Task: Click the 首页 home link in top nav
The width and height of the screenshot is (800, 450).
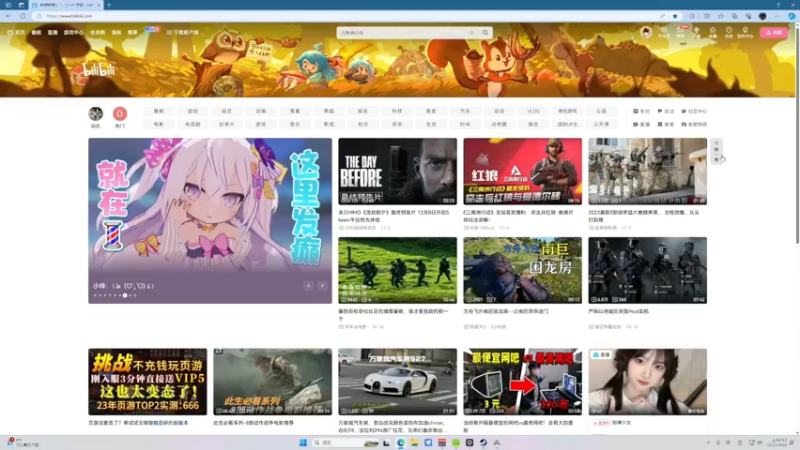Action: coord(16,33)
